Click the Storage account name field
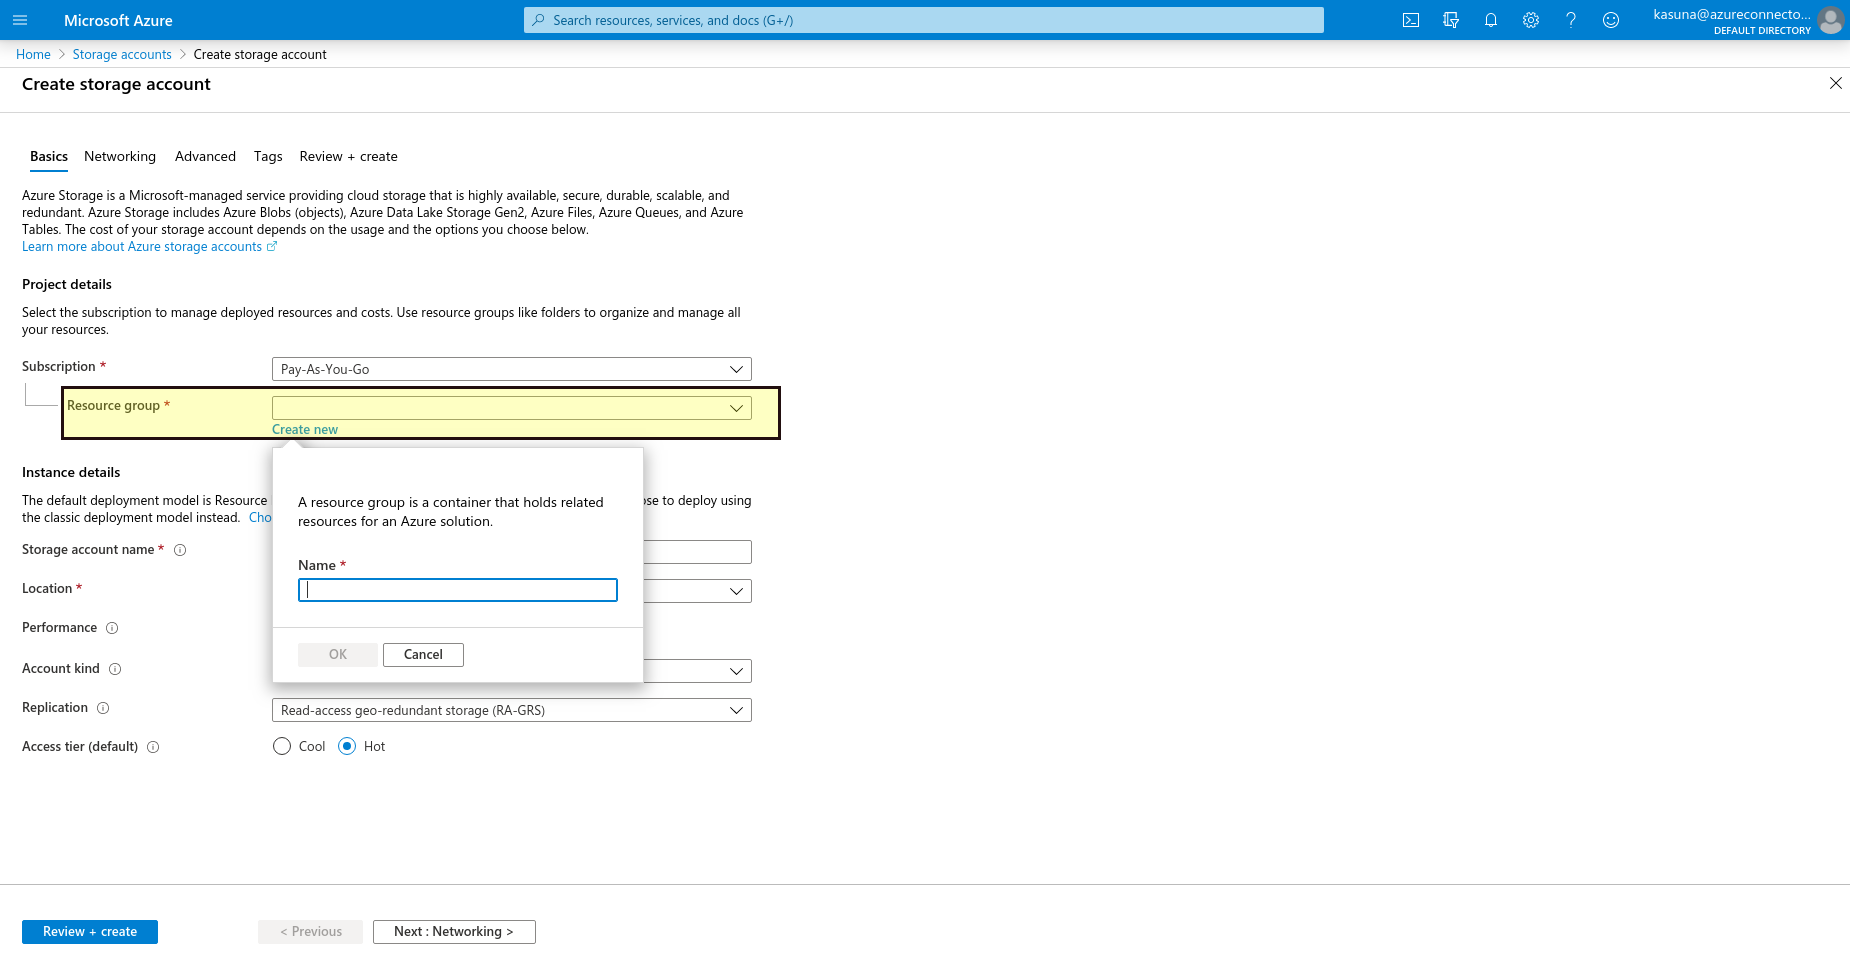1850x969 pixels. 697,552
